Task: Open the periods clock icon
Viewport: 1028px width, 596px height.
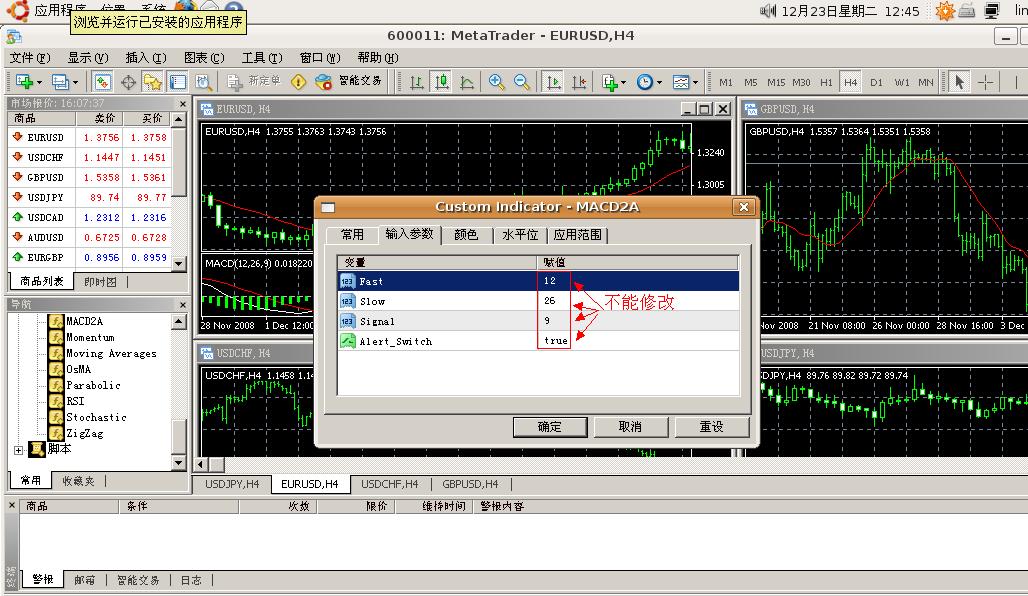Action: click(645, 82)
